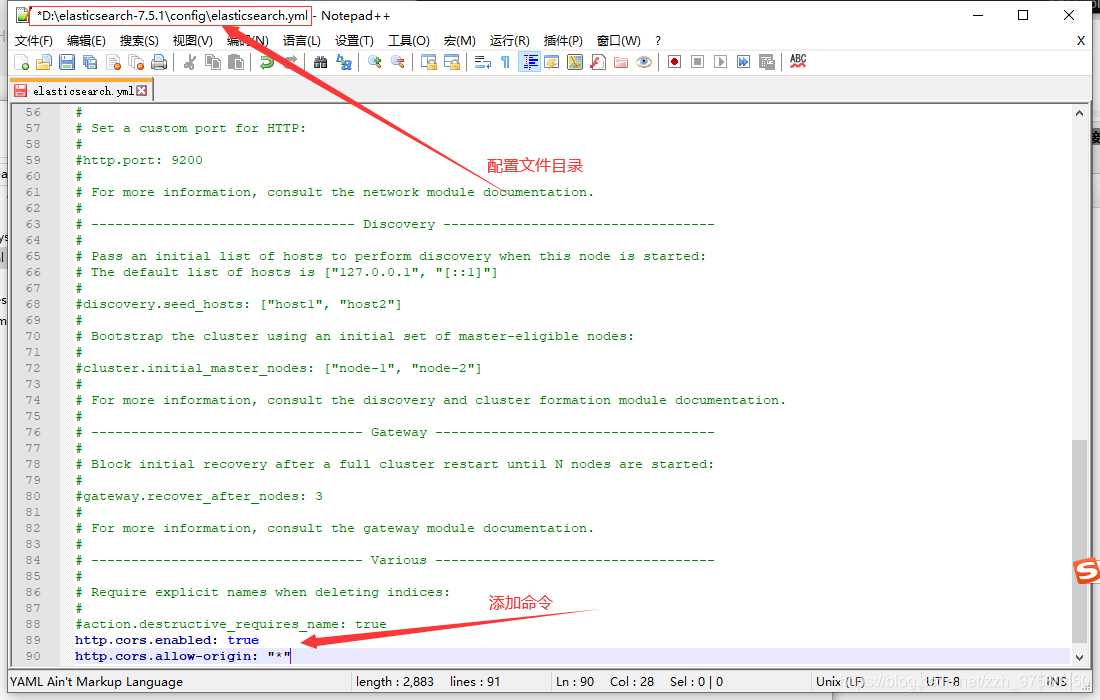This screenshot has width=1100, height=700.
Task: Open the ? help menu
Action: 657,41
